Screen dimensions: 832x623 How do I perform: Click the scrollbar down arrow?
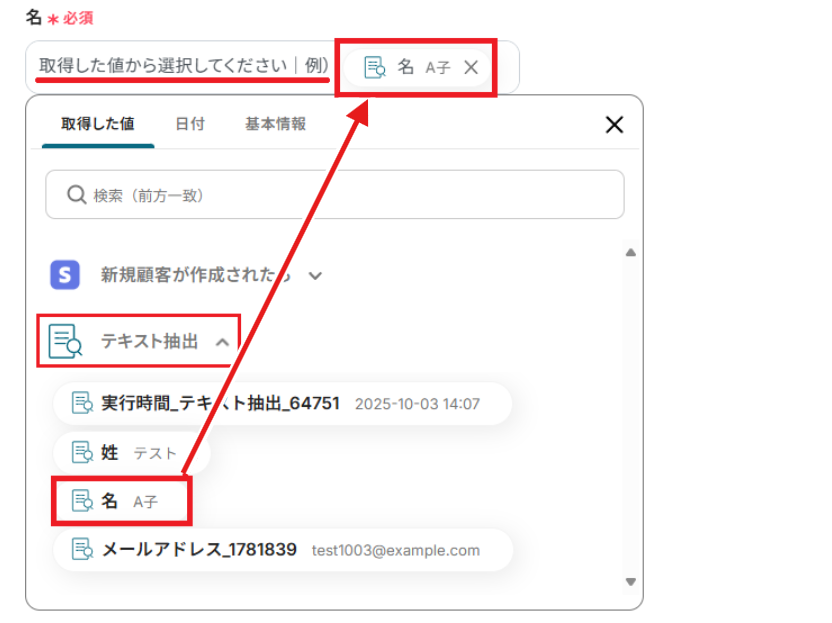[630, 582]
